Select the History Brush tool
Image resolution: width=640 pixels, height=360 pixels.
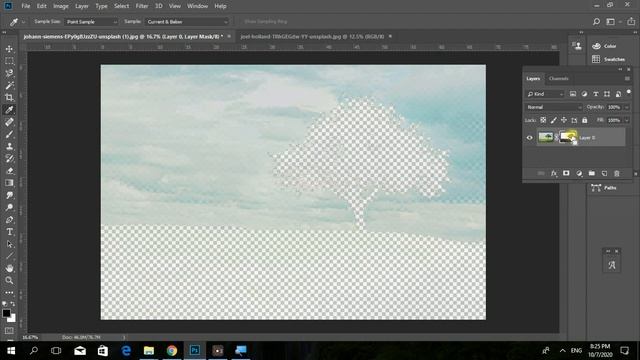click(9, 158)
